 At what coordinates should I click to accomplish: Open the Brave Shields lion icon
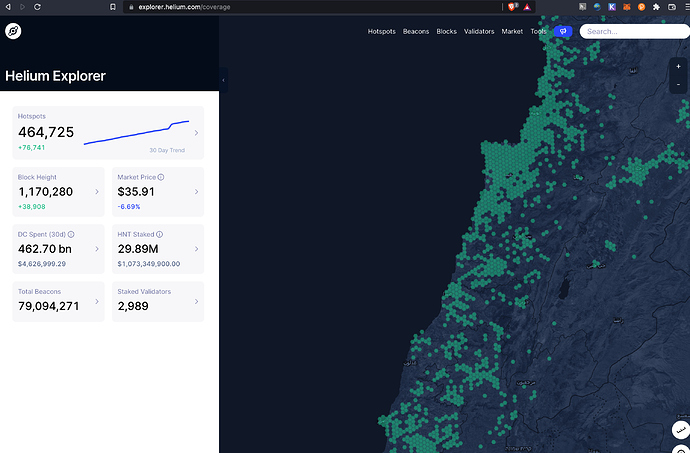pyautogui.click(x=512, y=7)
